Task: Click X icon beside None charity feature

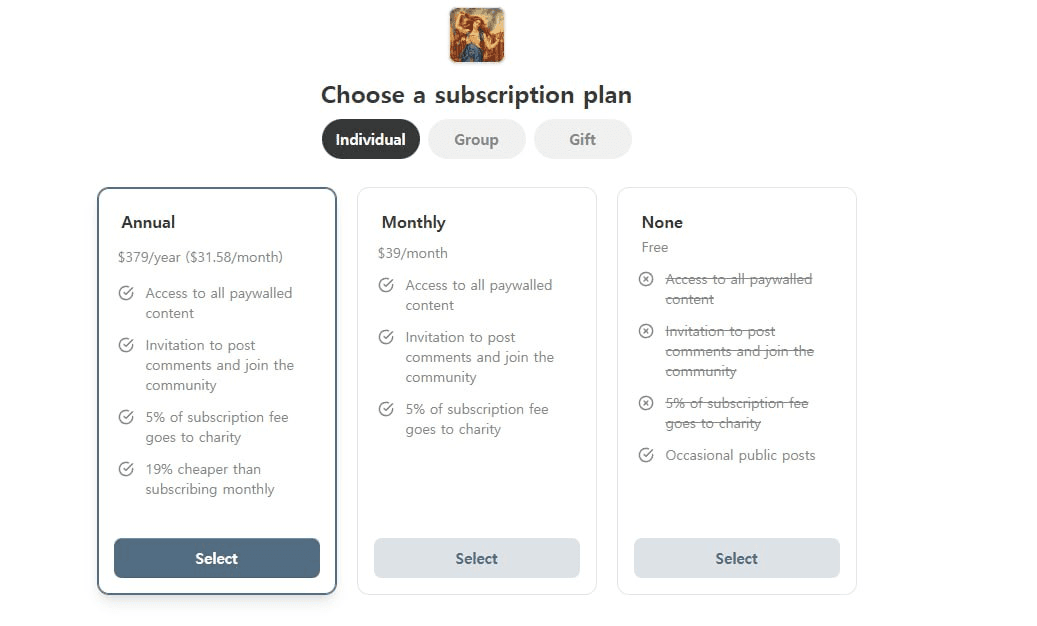Action: (x=646, y=403)
